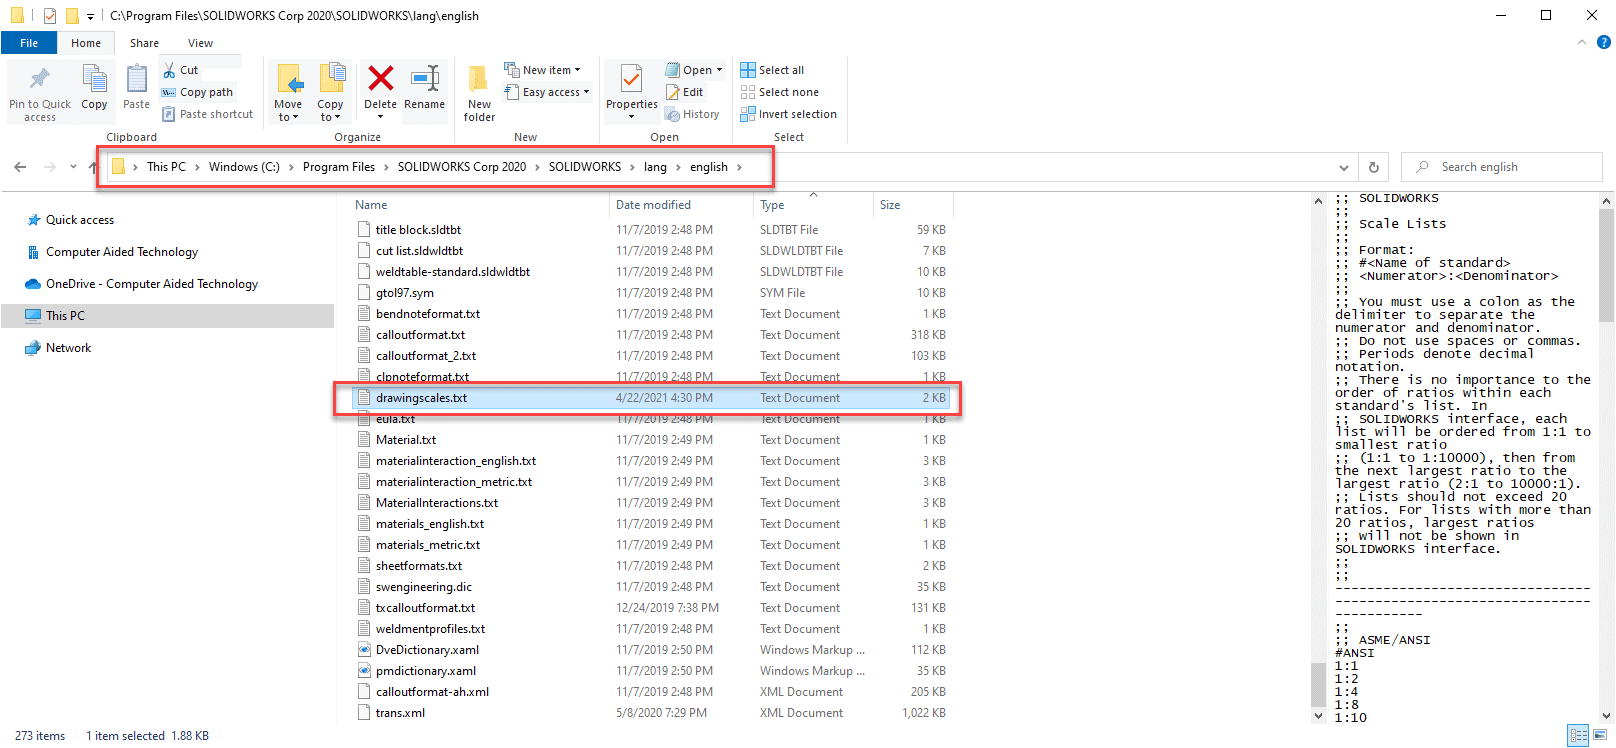This screenshot has width=1616, height=748.
Task: Click the History ribbon command
Action: [x=692, y=114]
